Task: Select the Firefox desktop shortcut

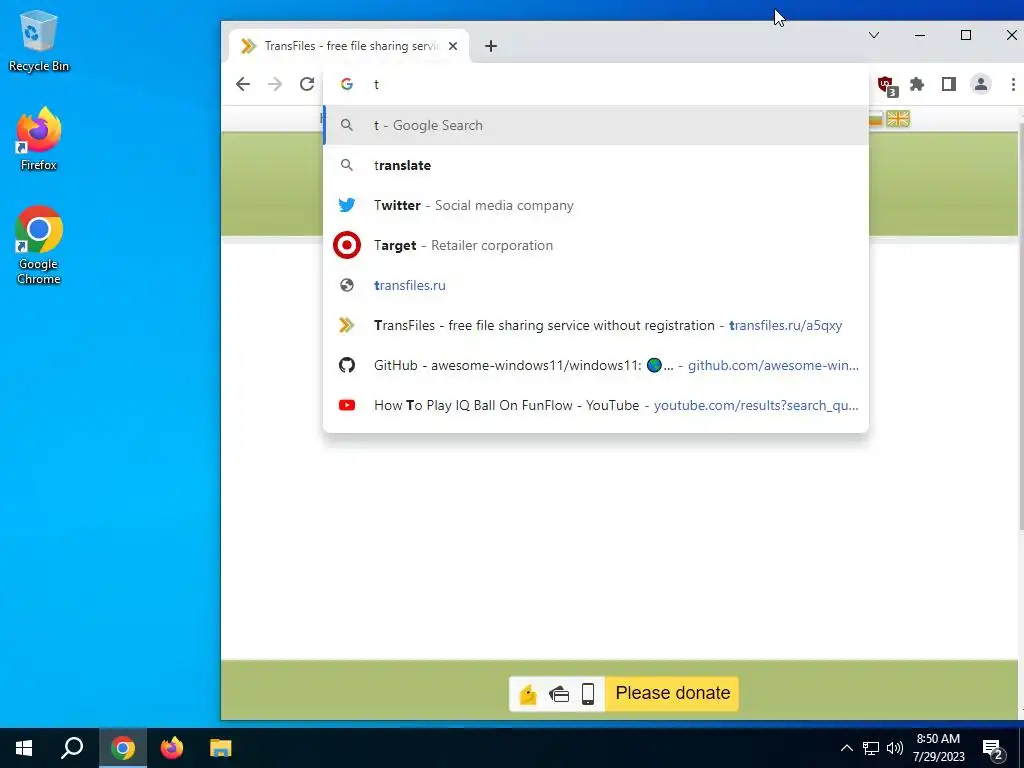Action: (39, 139)
